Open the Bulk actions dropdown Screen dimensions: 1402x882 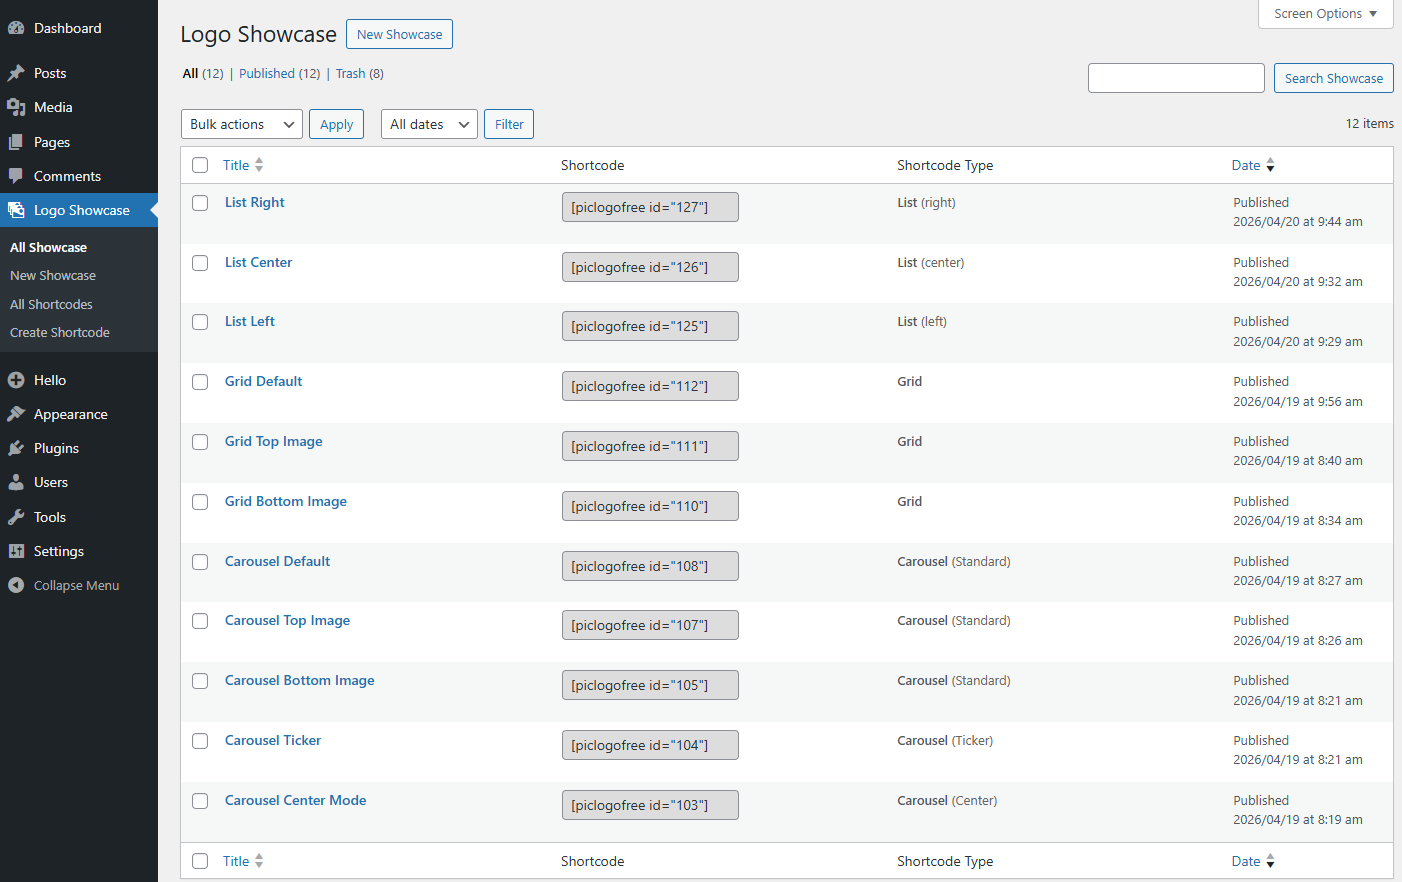[241, 123]
